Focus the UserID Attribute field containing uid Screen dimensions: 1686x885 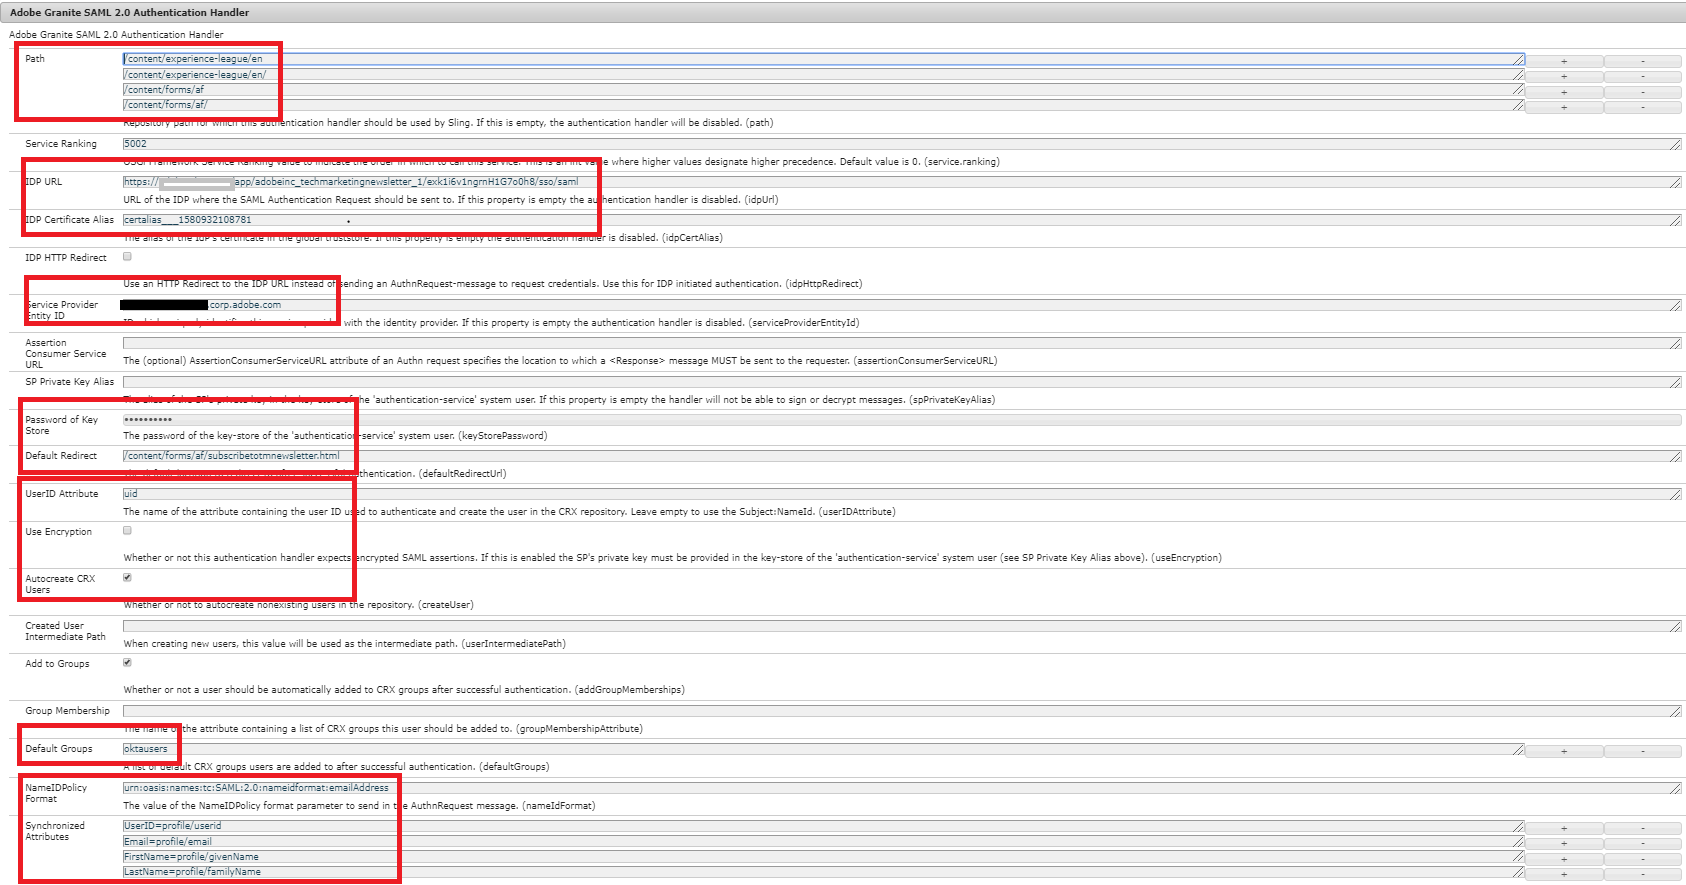click(902, 494)
